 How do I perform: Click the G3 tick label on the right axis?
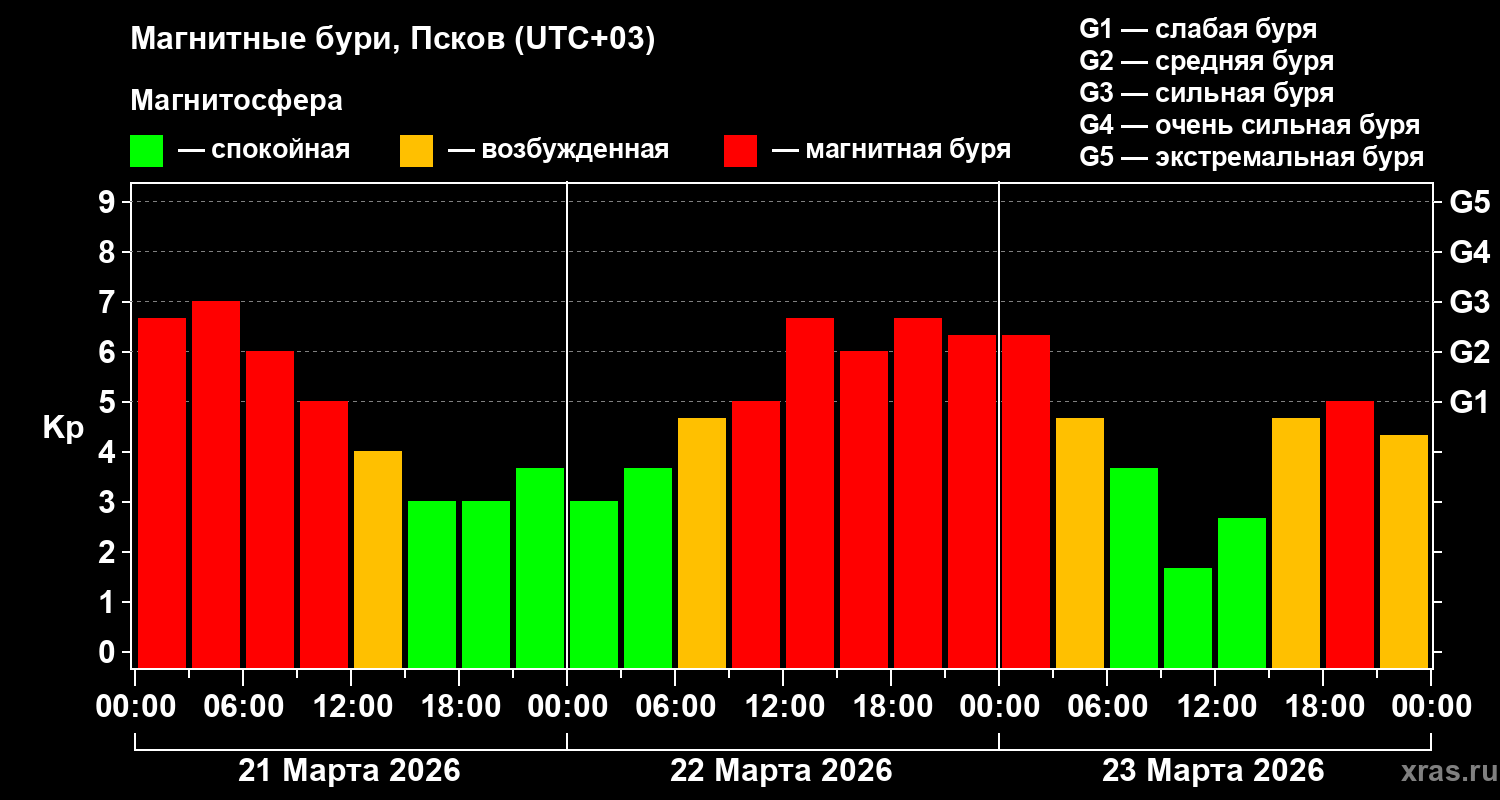click(x=1469, y=302)
